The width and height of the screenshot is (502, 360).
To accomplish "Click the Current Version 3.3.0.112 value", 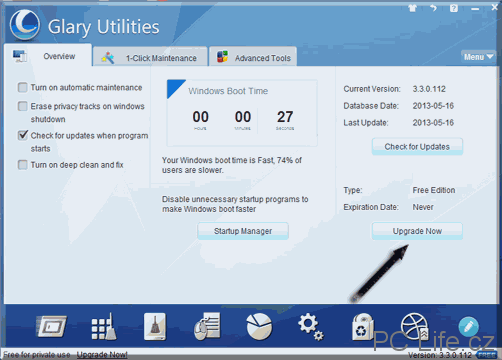I will [429, 89].
